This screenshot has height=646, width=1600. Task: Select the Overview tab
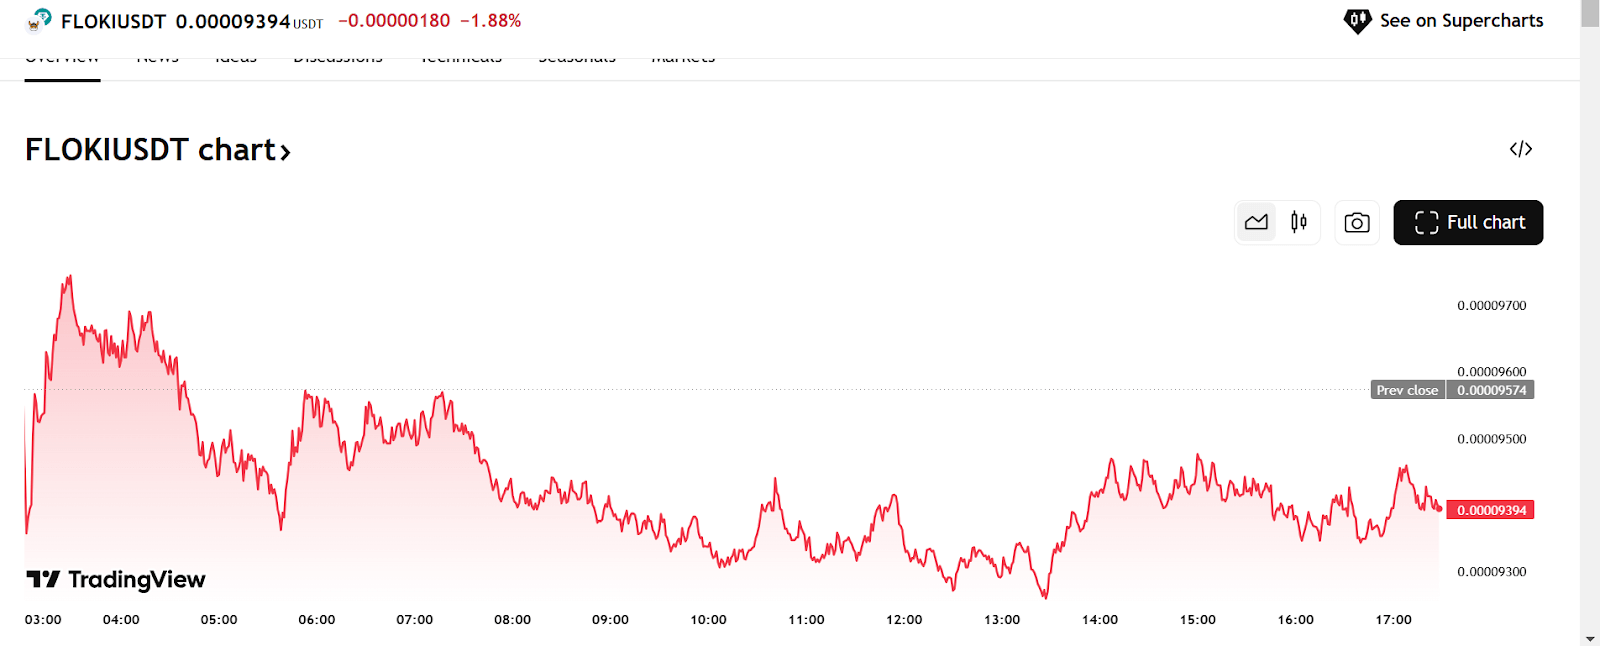tap(62, 62)
